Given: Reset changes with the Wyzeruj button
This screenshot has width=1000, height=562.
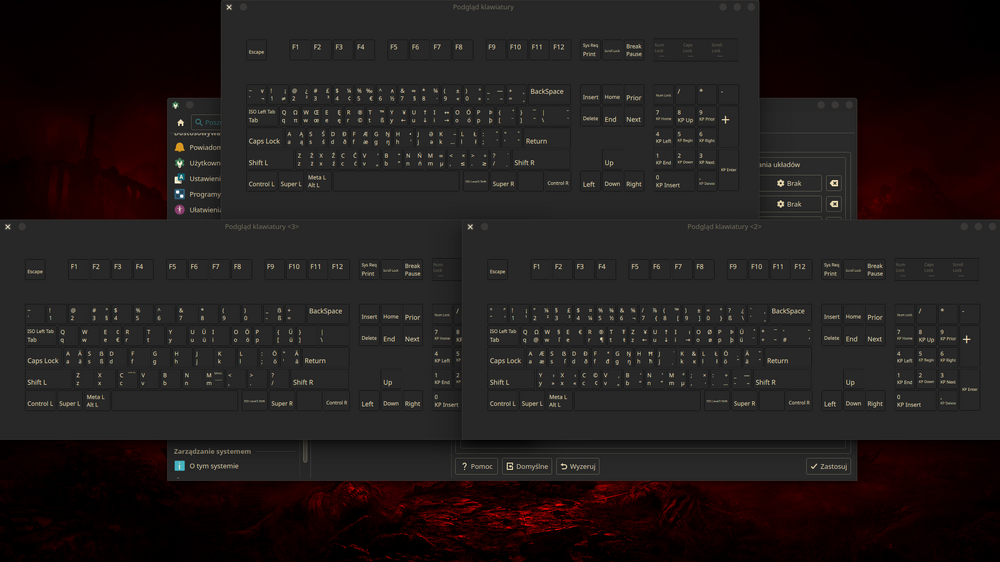Looking at the screenshot, I should (578, 467).
